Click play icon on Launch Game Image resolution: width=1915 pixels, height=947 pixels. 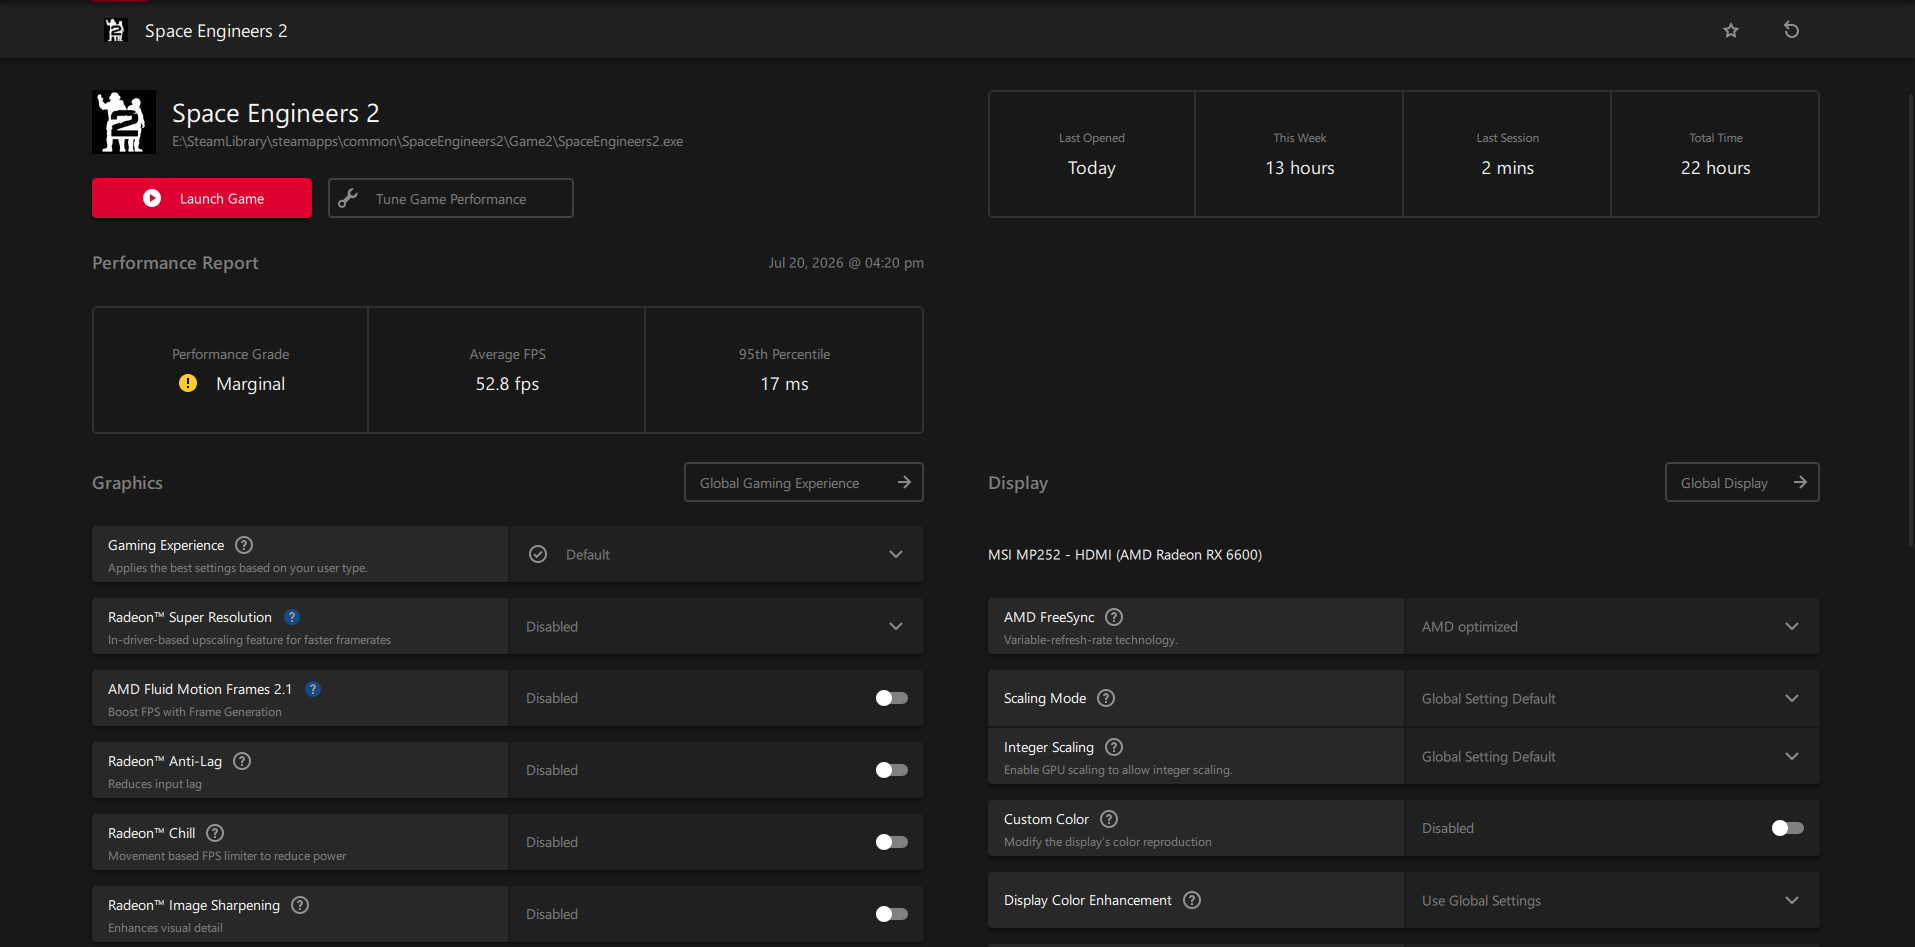coord(152,198)
